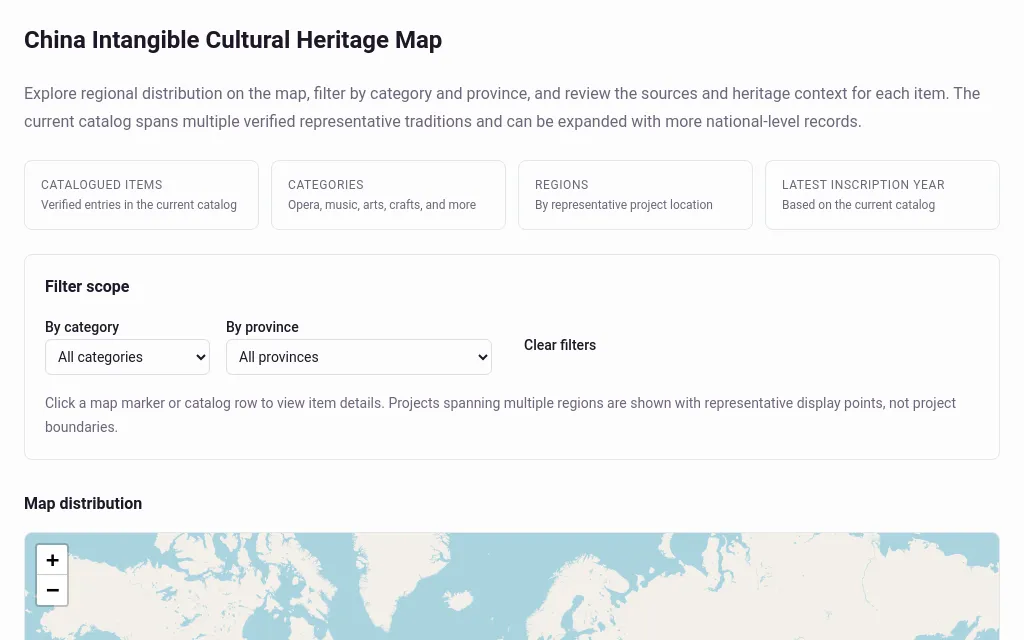Click the China Intangible Cultural Heritage Map title

click(x=233, y=40)
